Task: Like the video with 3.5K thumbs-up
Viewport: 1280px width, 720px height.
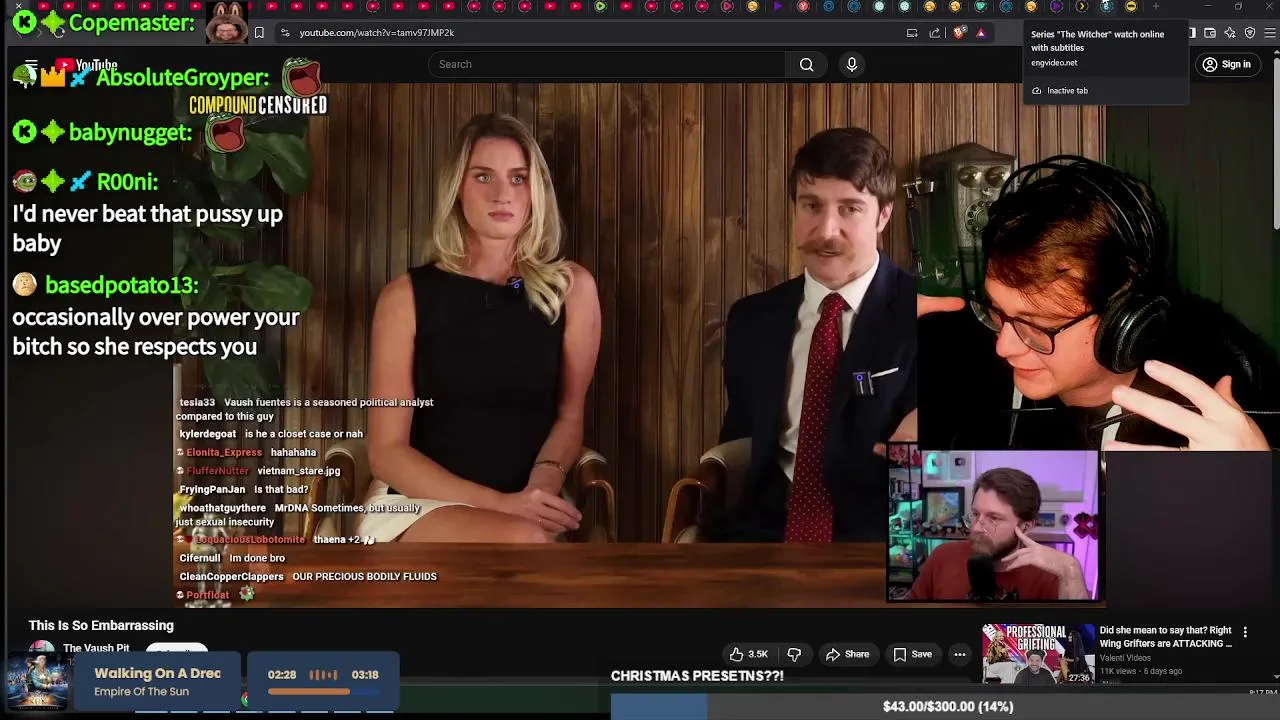Action: 748,654
